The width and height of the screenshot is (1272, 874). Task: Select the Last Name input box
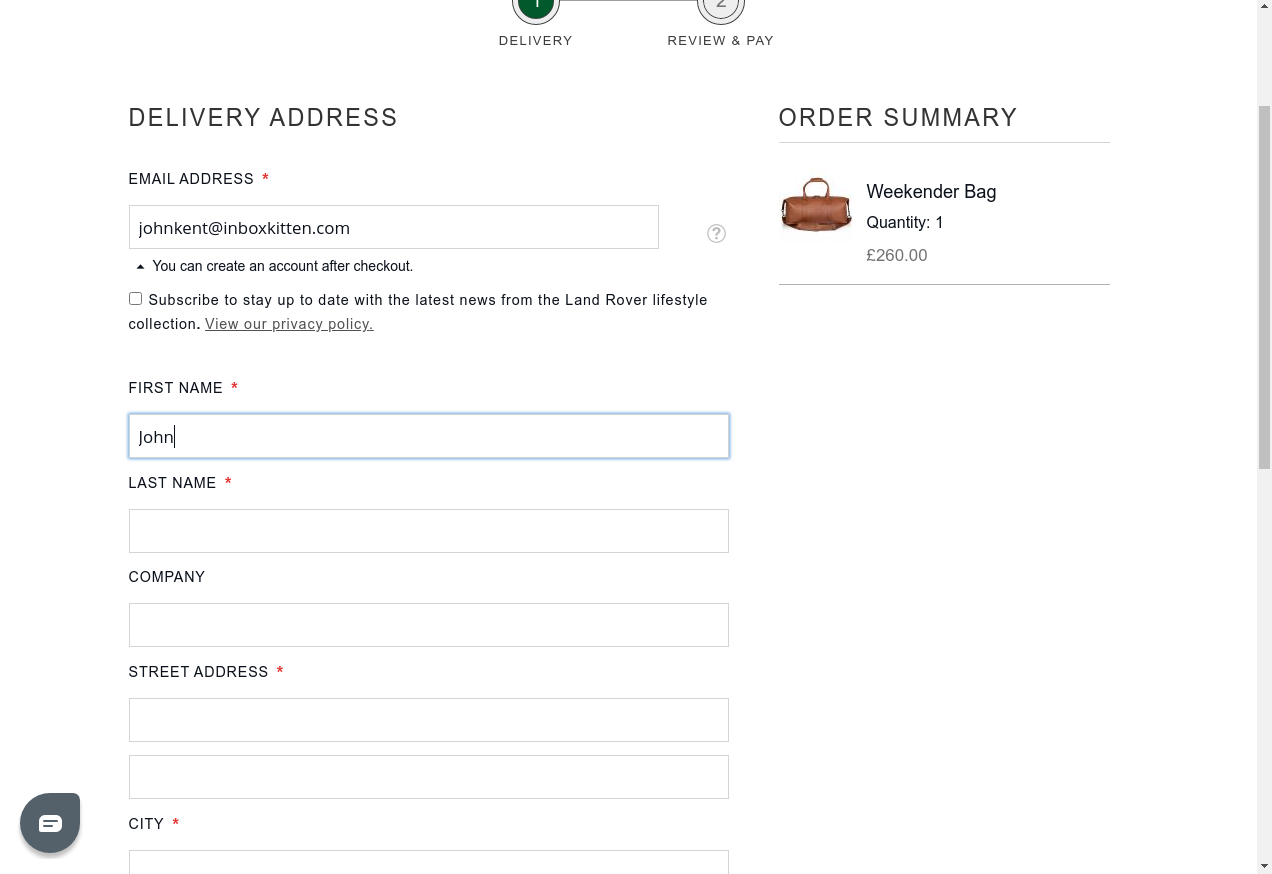tap(428, 531)
